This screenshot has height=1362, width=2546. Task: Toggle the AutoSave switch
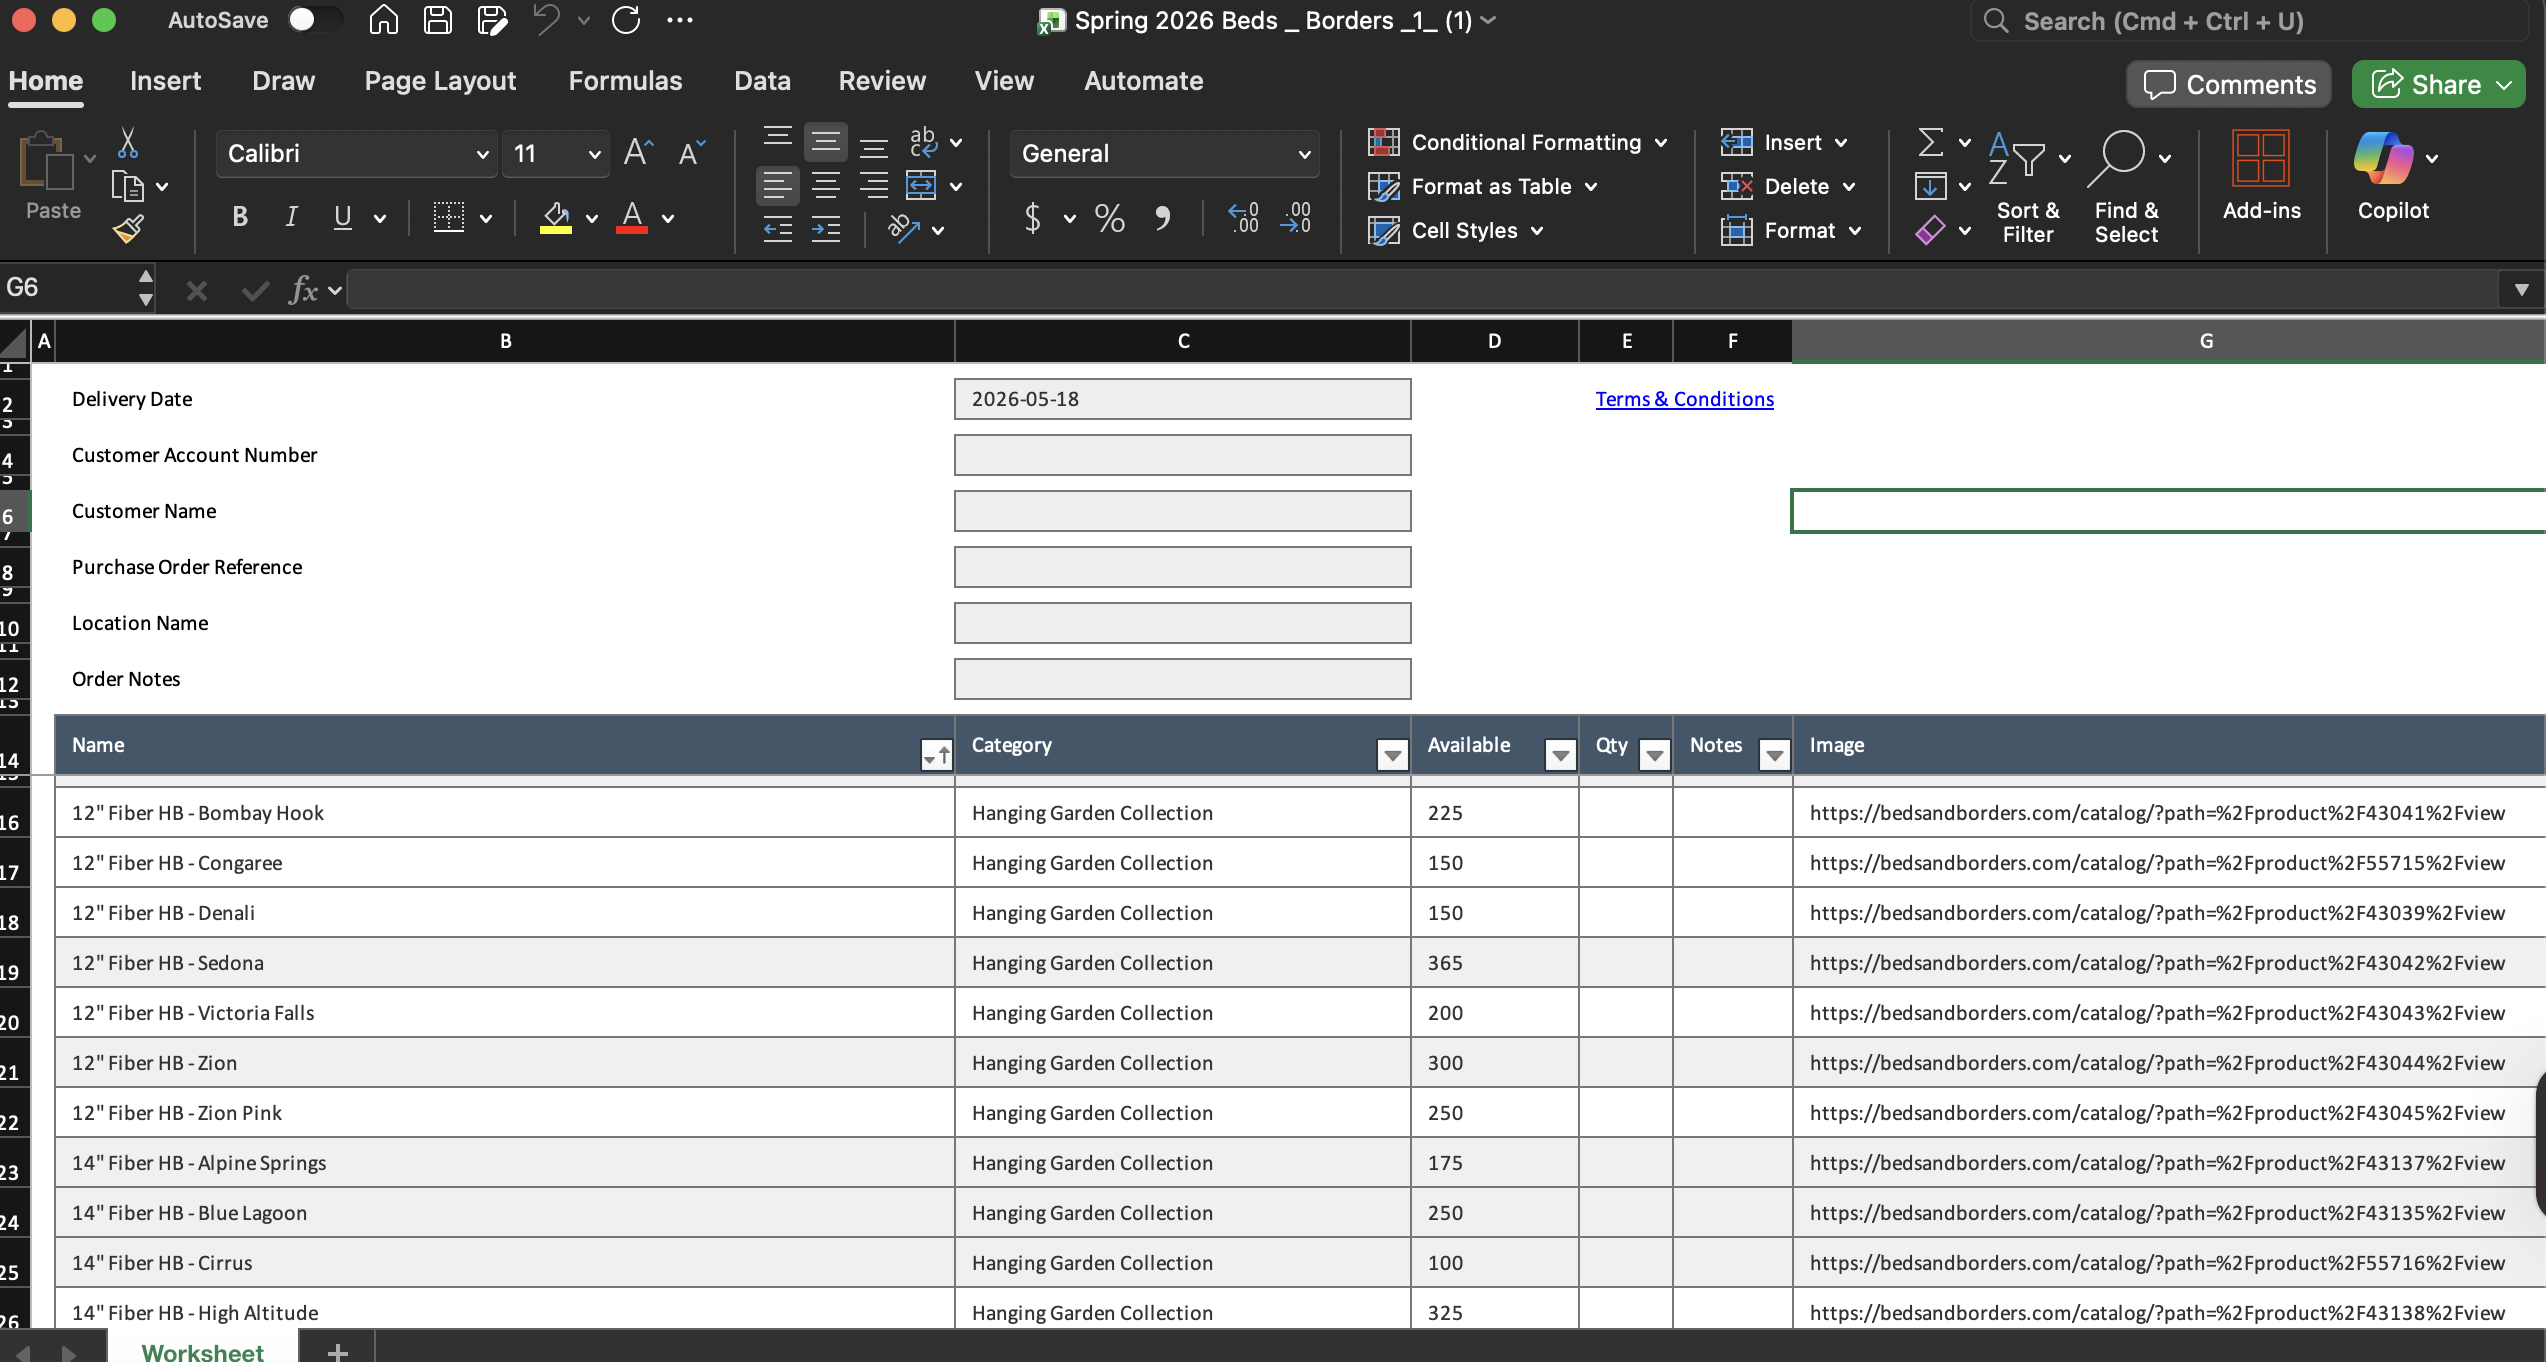pyautogui.click(x=314, y=20)
